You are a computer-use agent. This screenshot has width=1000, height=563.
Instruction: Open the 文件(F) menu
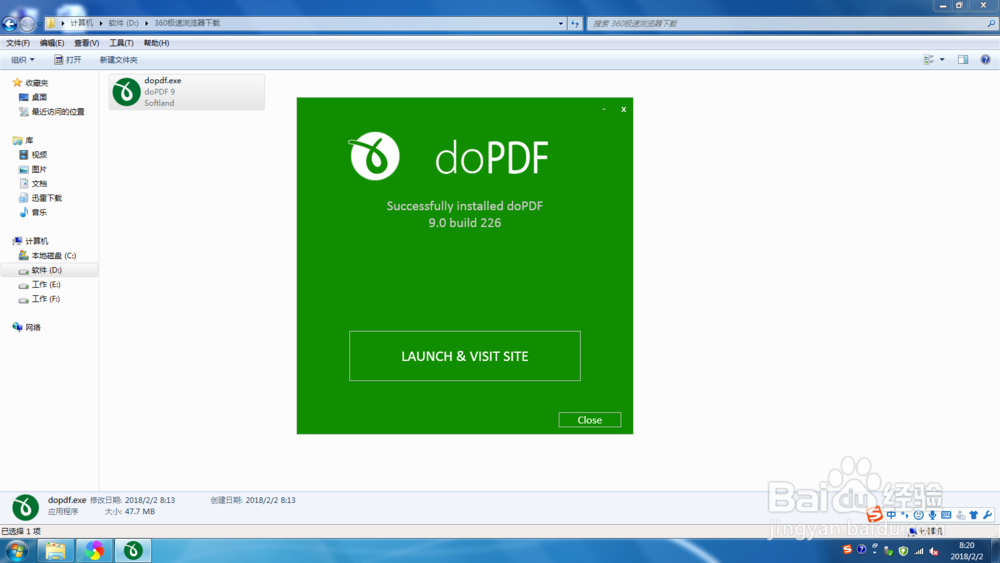pos(18,43)
